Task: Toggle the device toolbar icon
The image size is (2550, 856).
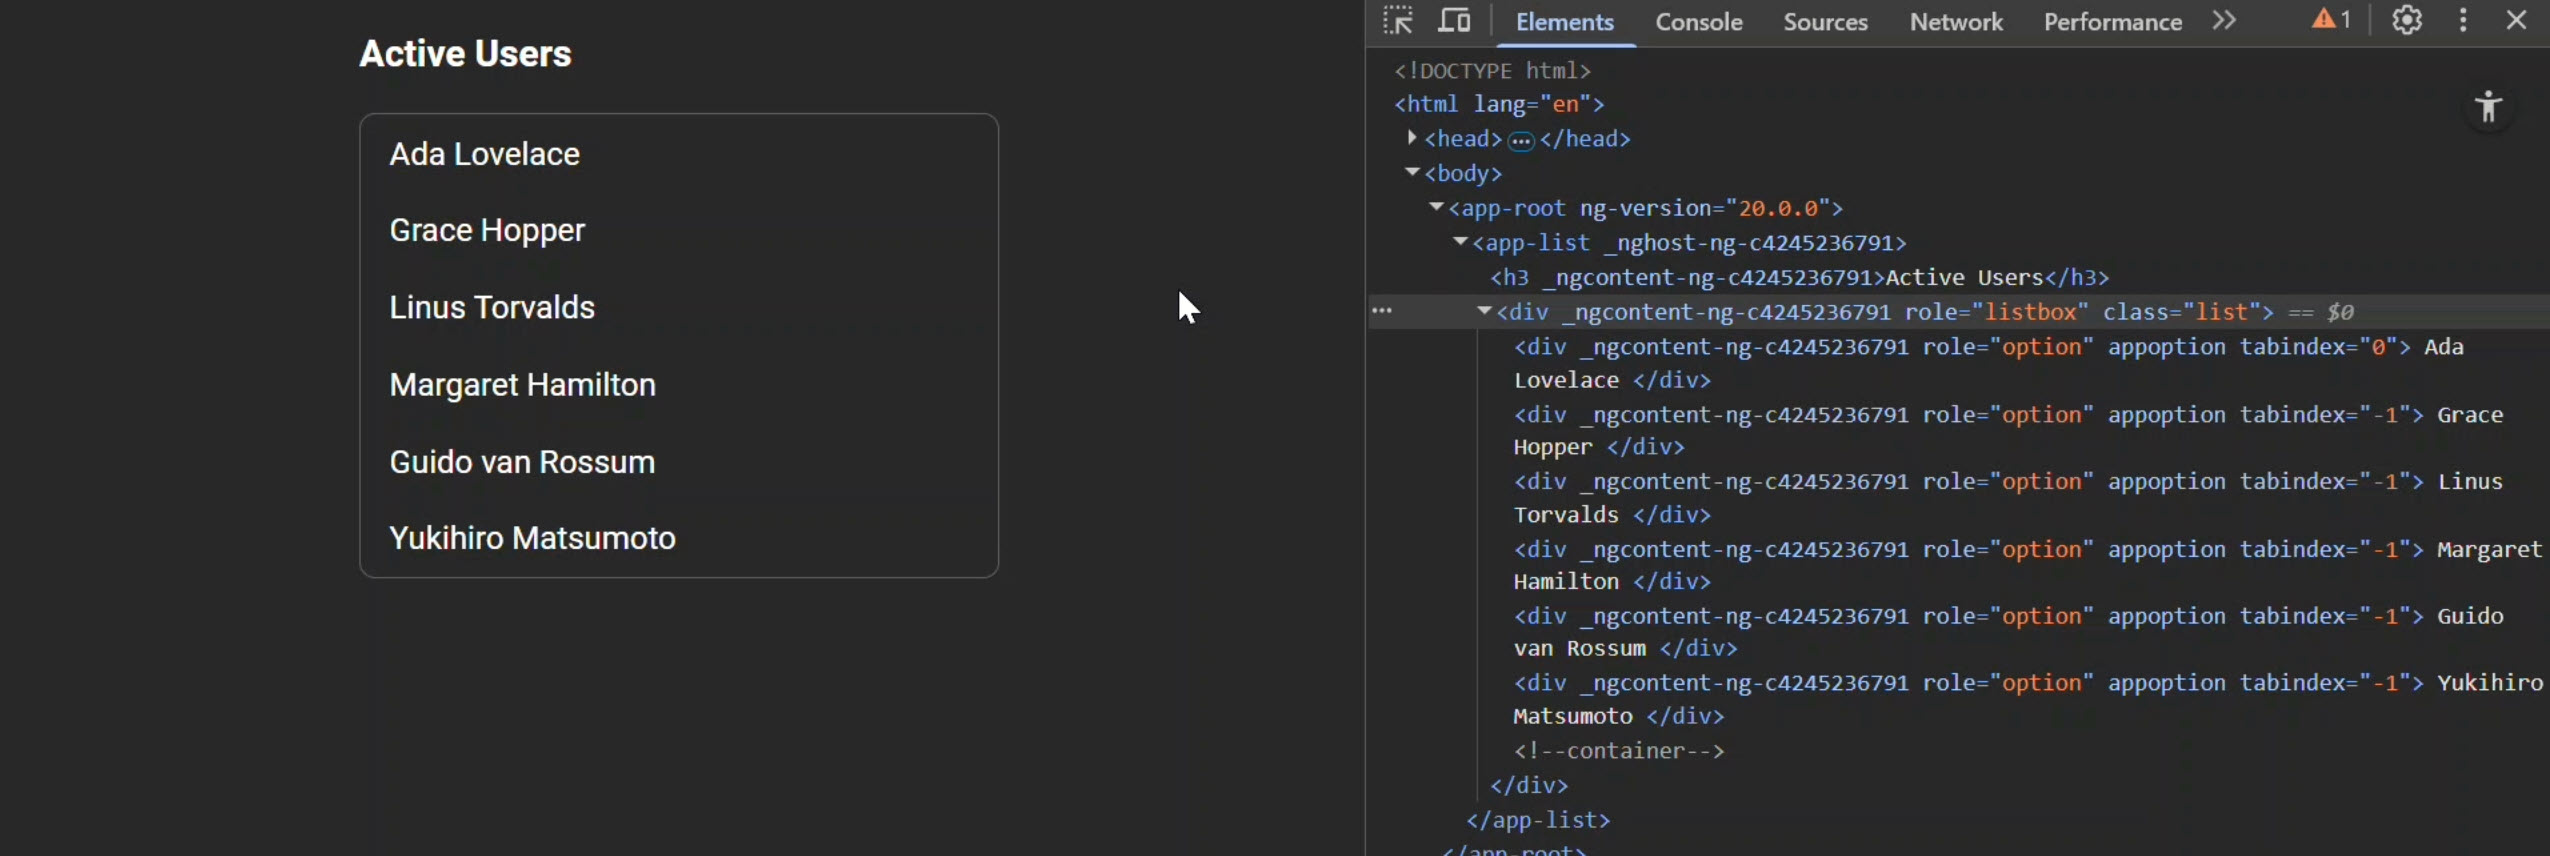Action: click(1454, 20)
